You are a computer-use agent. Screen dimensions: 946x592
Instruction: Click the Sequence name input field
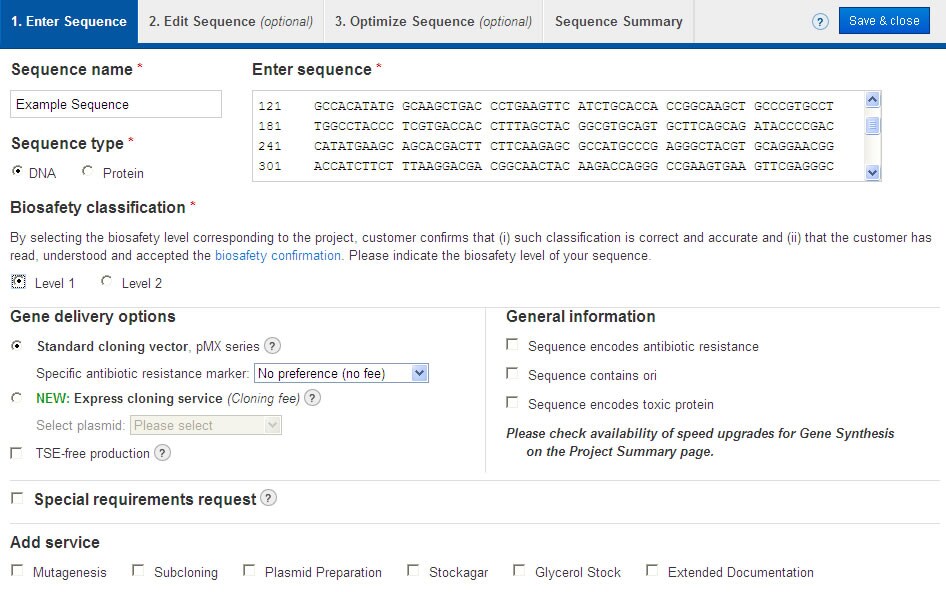[x=116, y=104]
